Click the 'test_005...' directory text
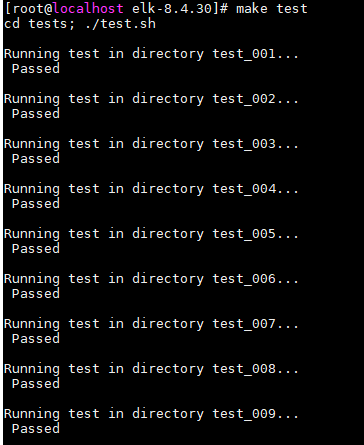Image resolution: width=364 pixels, height=445 pixels. pos(255,234)
